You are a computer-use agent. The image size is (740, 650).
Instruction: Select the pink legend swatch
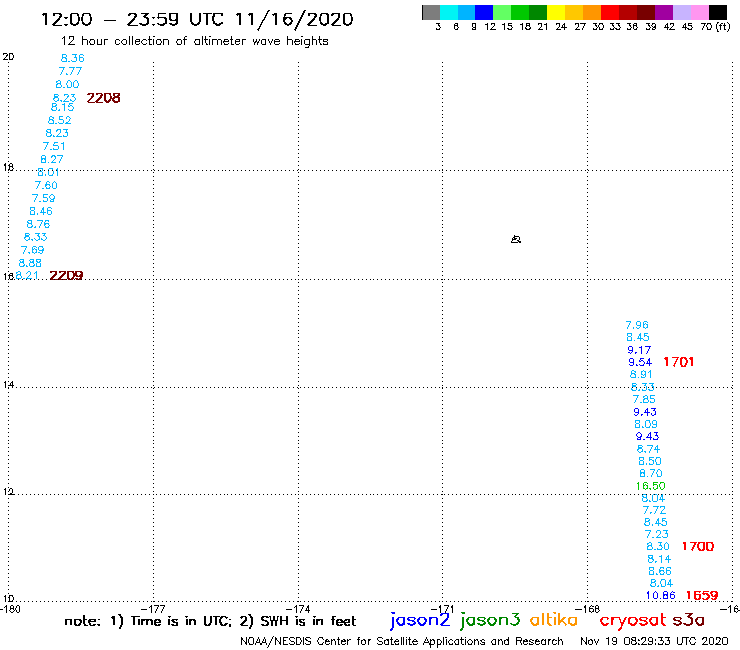tap(699, 12)
